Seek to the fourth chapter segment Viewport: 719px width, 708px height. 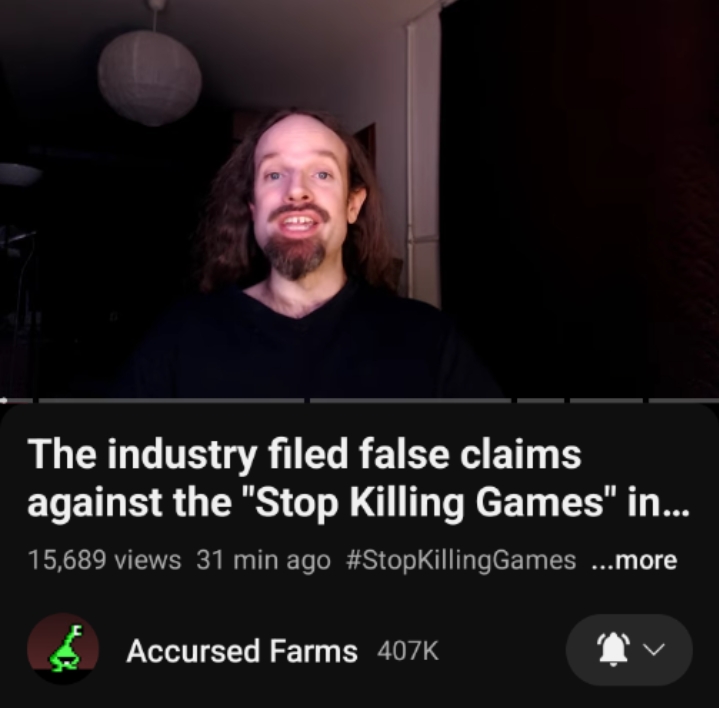[541, 400]
